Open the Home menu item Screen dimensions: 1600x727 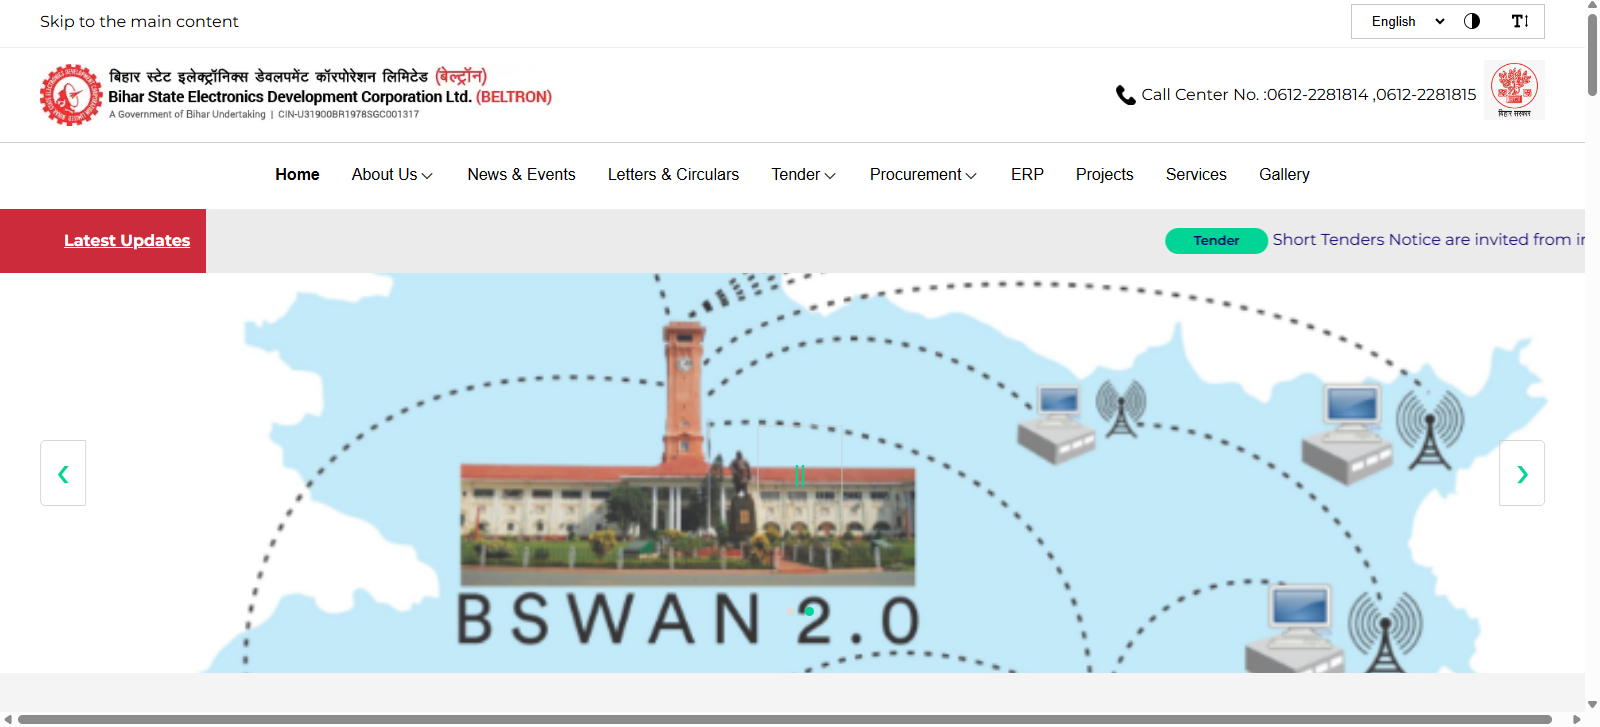pyautogui.click(x=297, y=174)
